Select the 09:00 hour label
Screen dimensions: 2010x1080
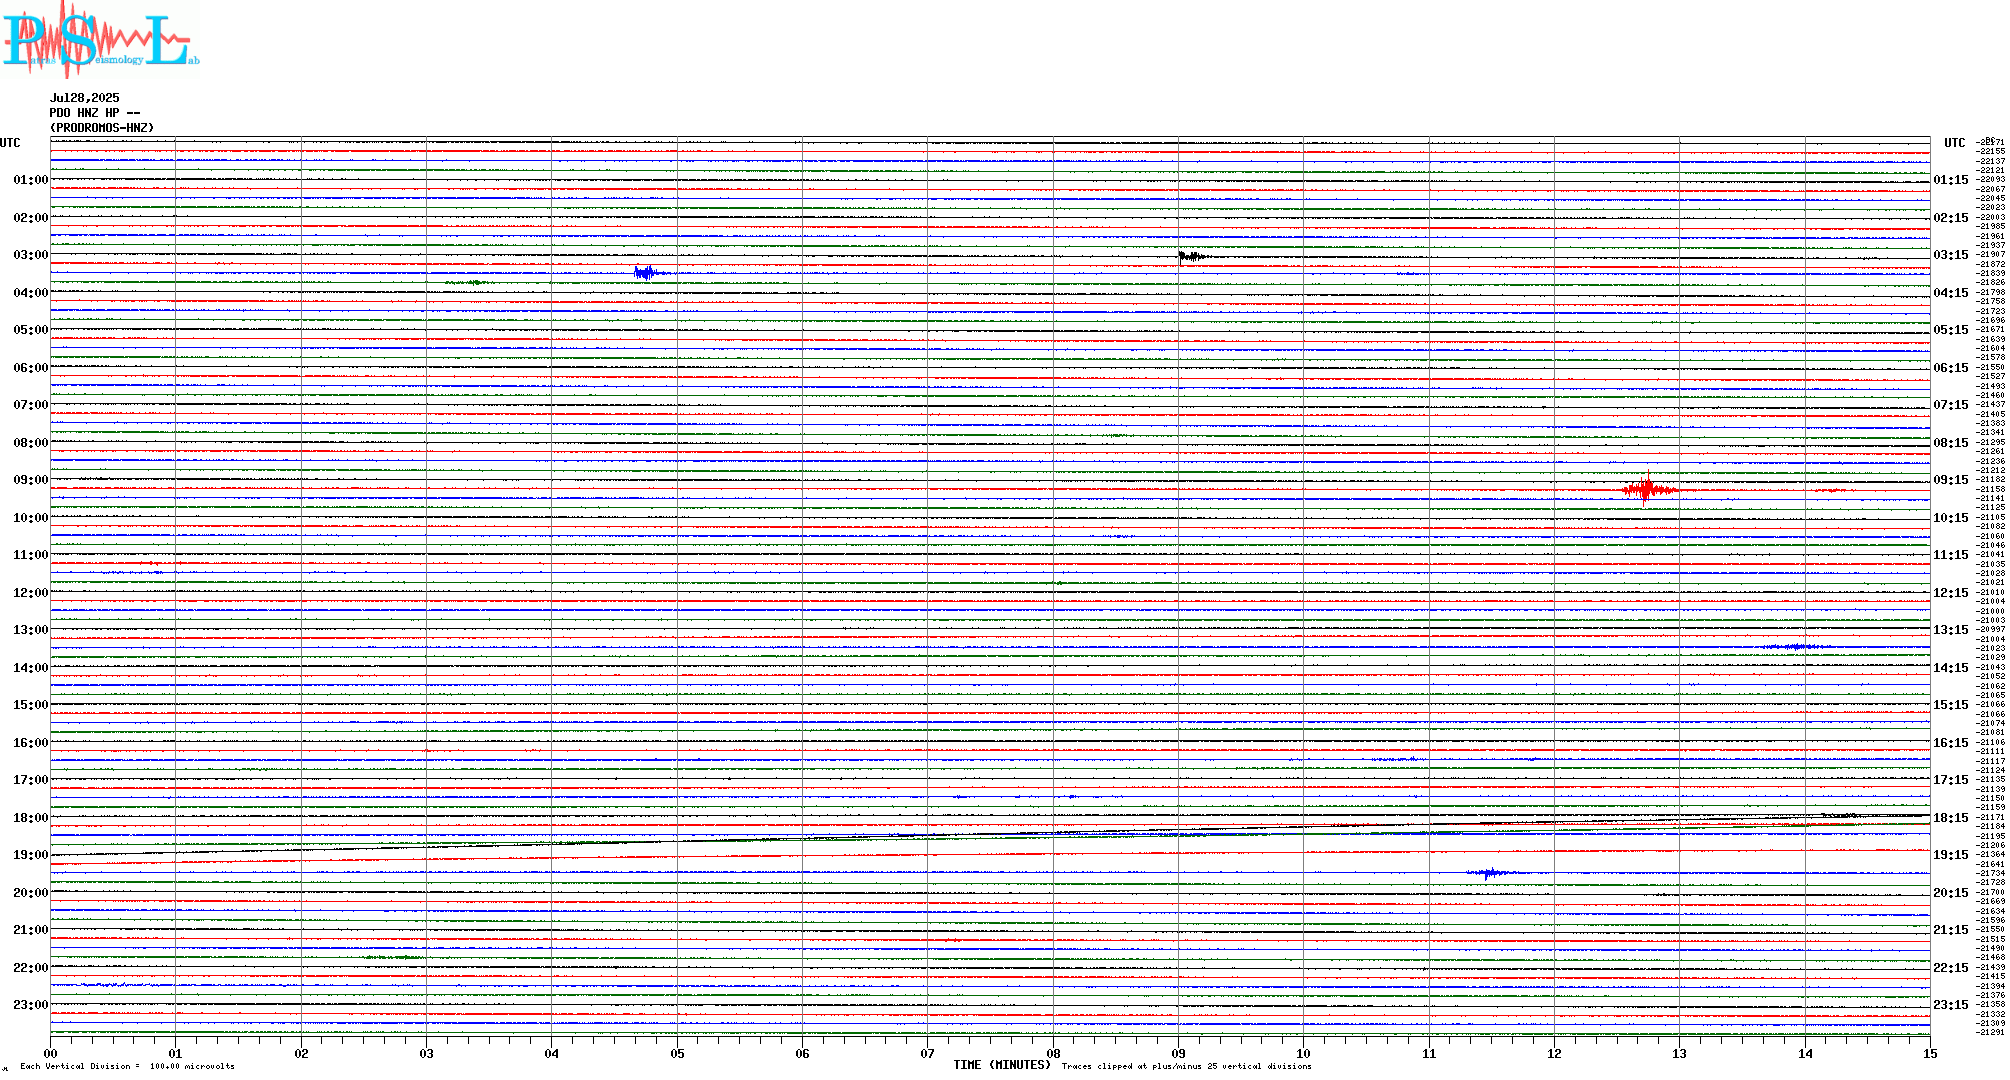pos(31,480)
